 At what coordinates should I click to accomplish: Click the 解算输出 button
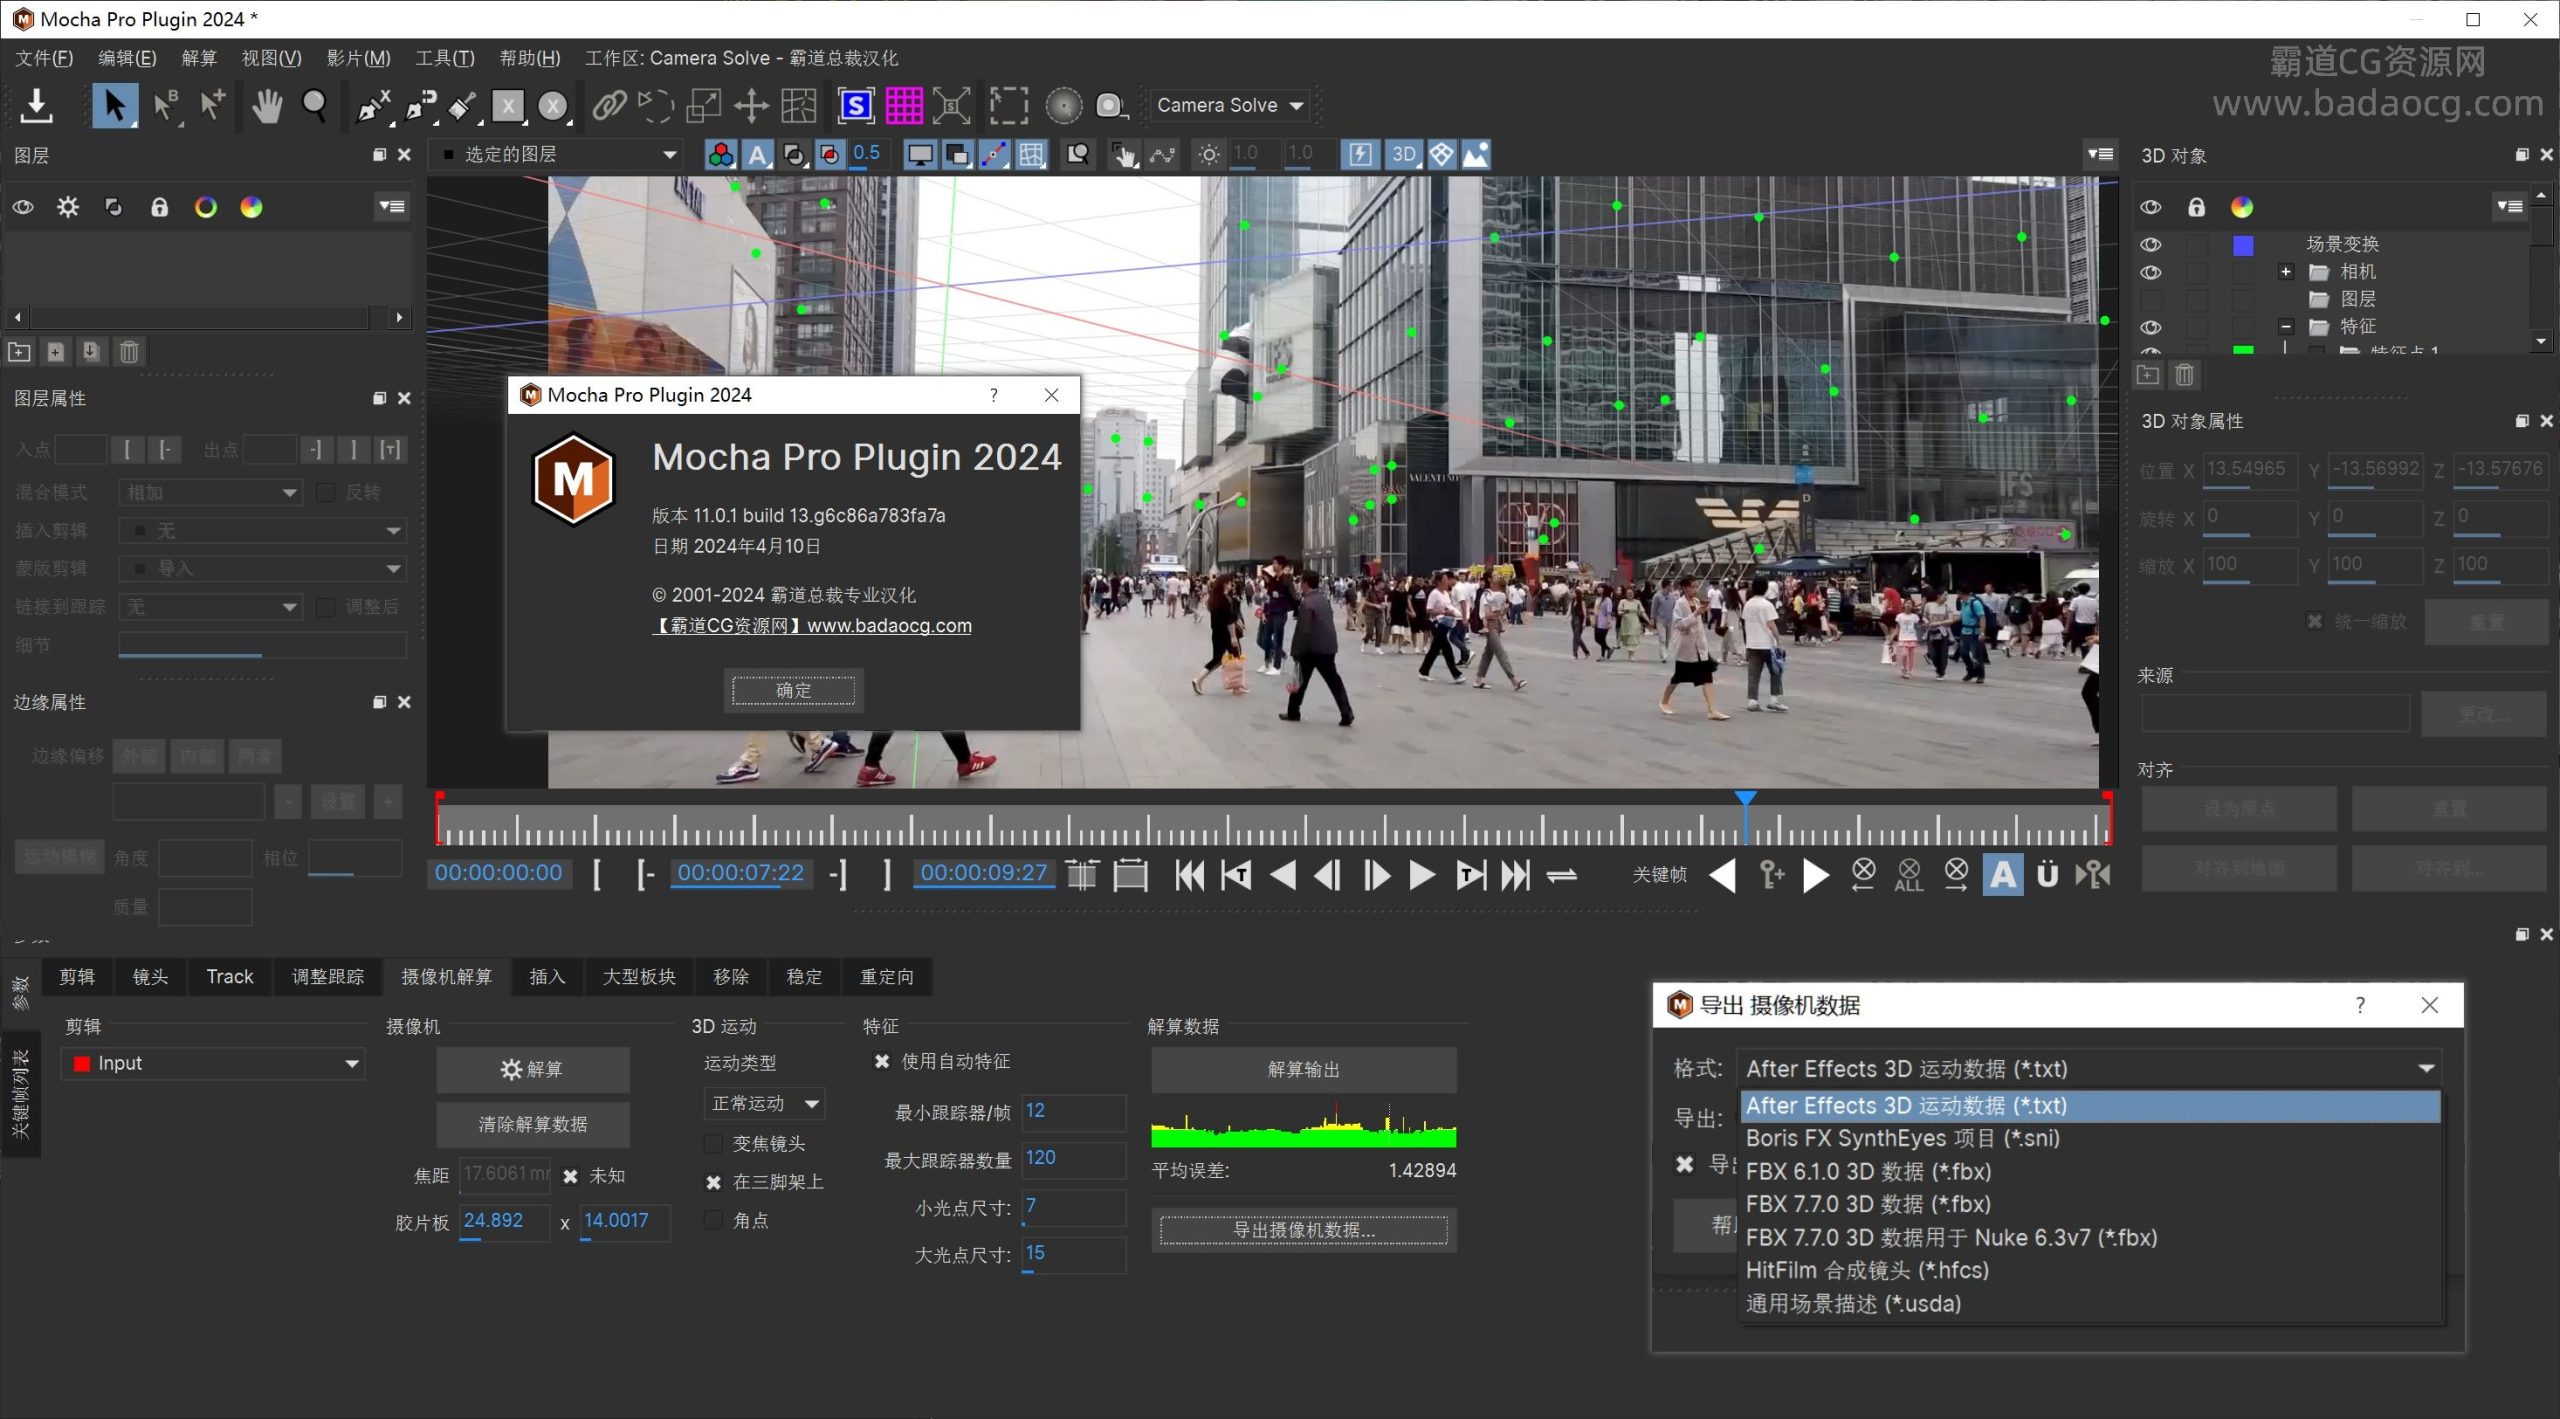tap(1304, 1069)
